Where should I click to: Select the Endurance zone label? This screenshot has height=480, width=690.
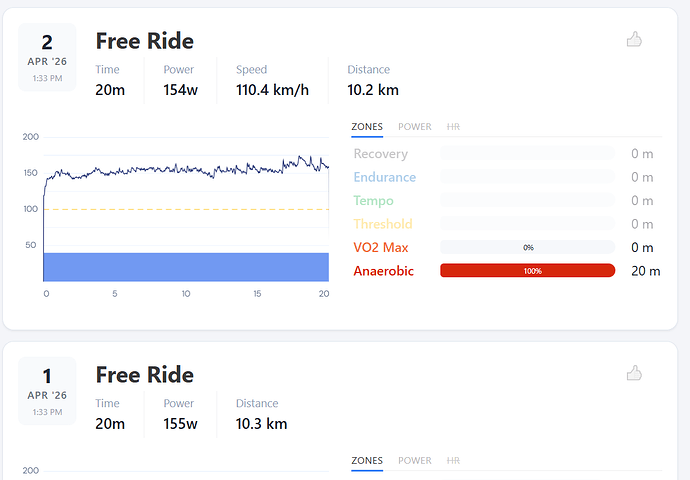click(384, 177)
